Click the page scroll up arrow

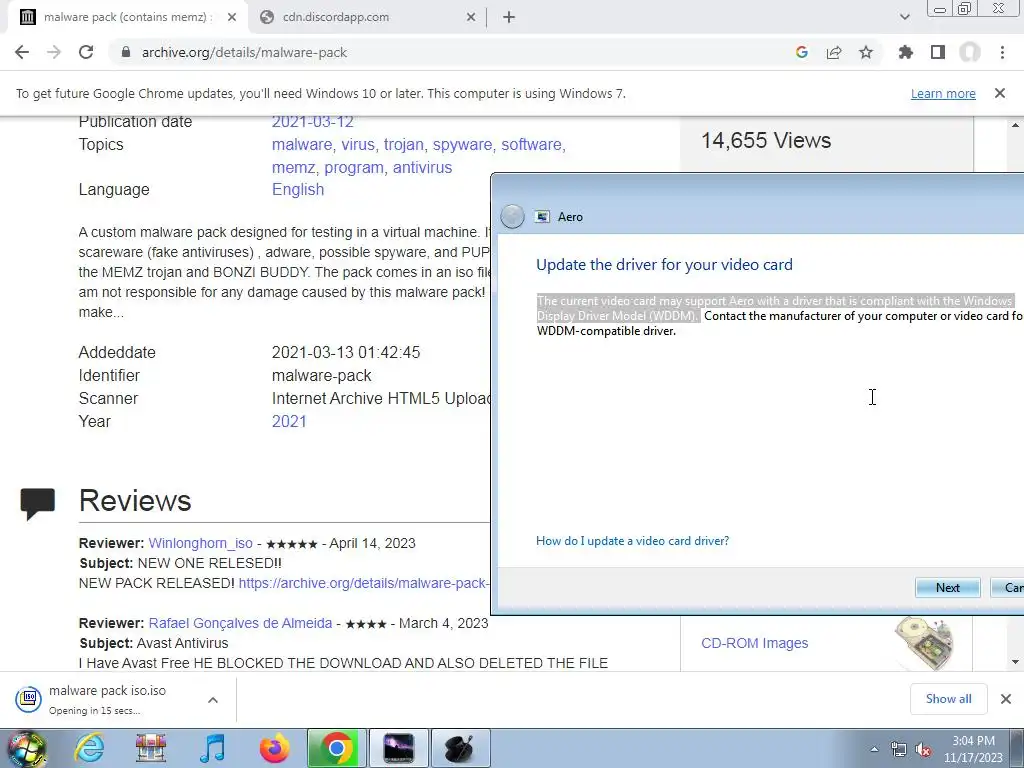pos(1015,125)
